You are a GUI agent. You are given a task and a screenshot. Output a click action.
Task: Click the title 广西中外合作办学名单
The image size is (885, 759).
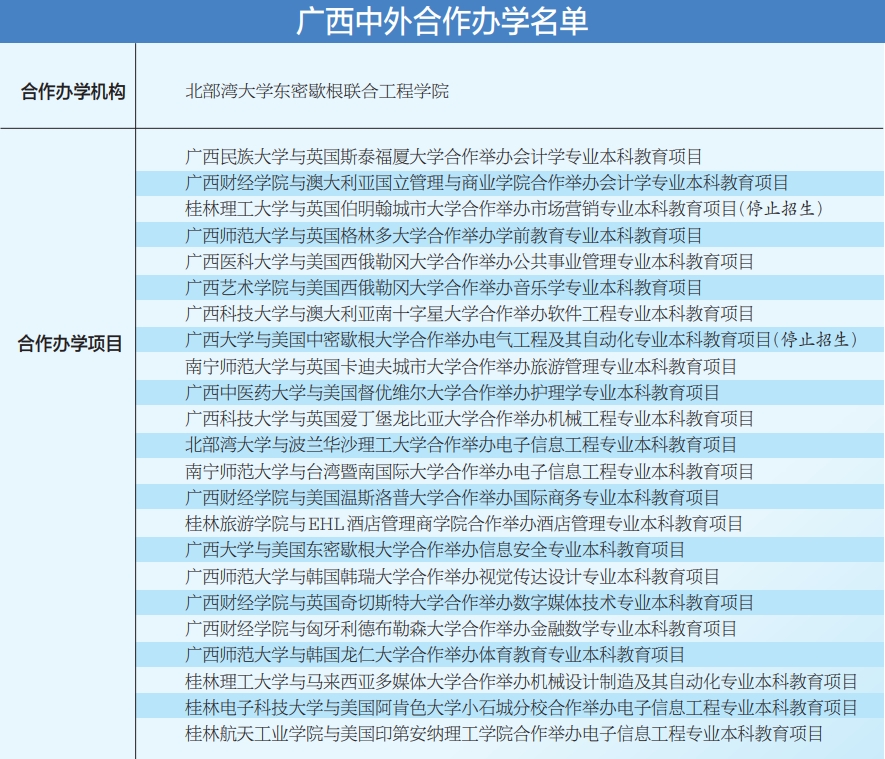442,21
